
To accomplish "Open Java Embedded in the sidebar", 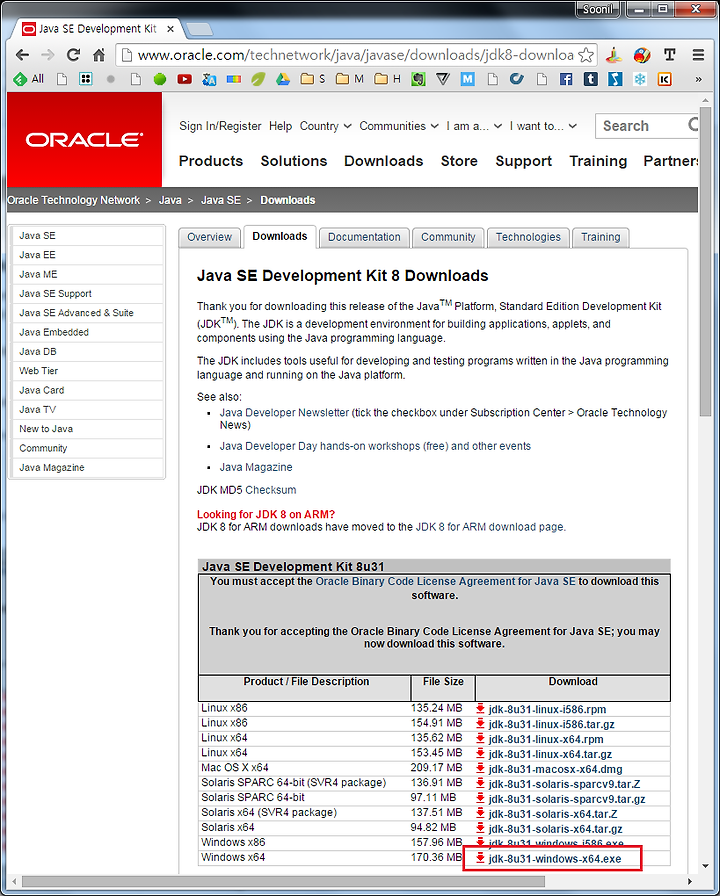I will [x=89, y=332].
